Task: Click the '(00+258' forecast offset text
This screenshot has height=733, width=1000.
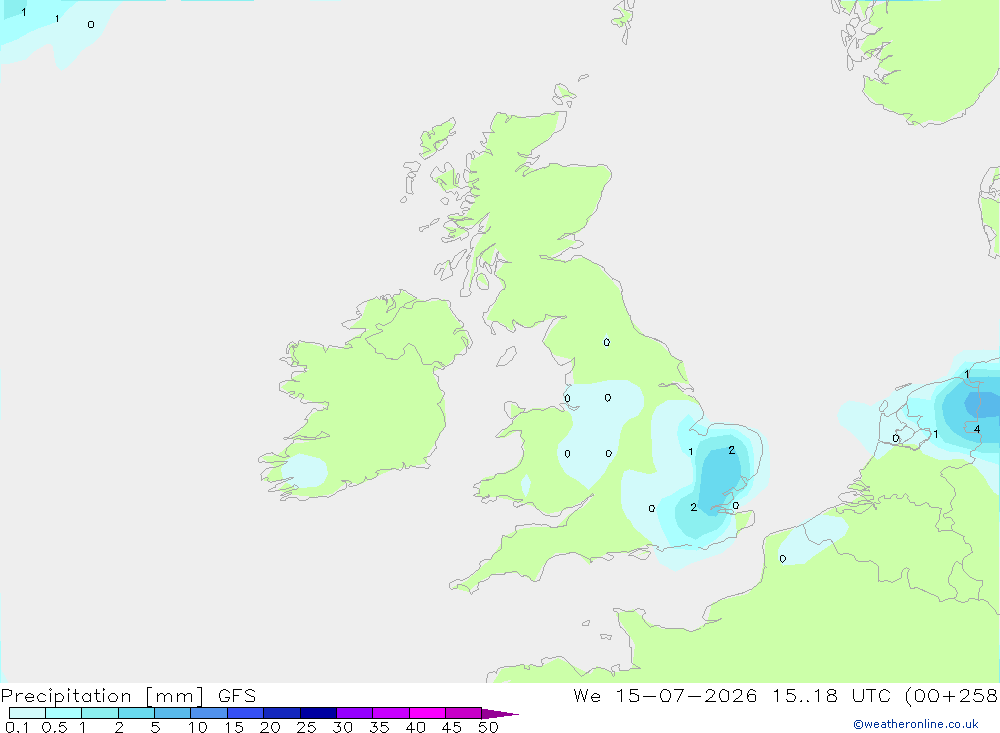Action: [x=951, y=696]
